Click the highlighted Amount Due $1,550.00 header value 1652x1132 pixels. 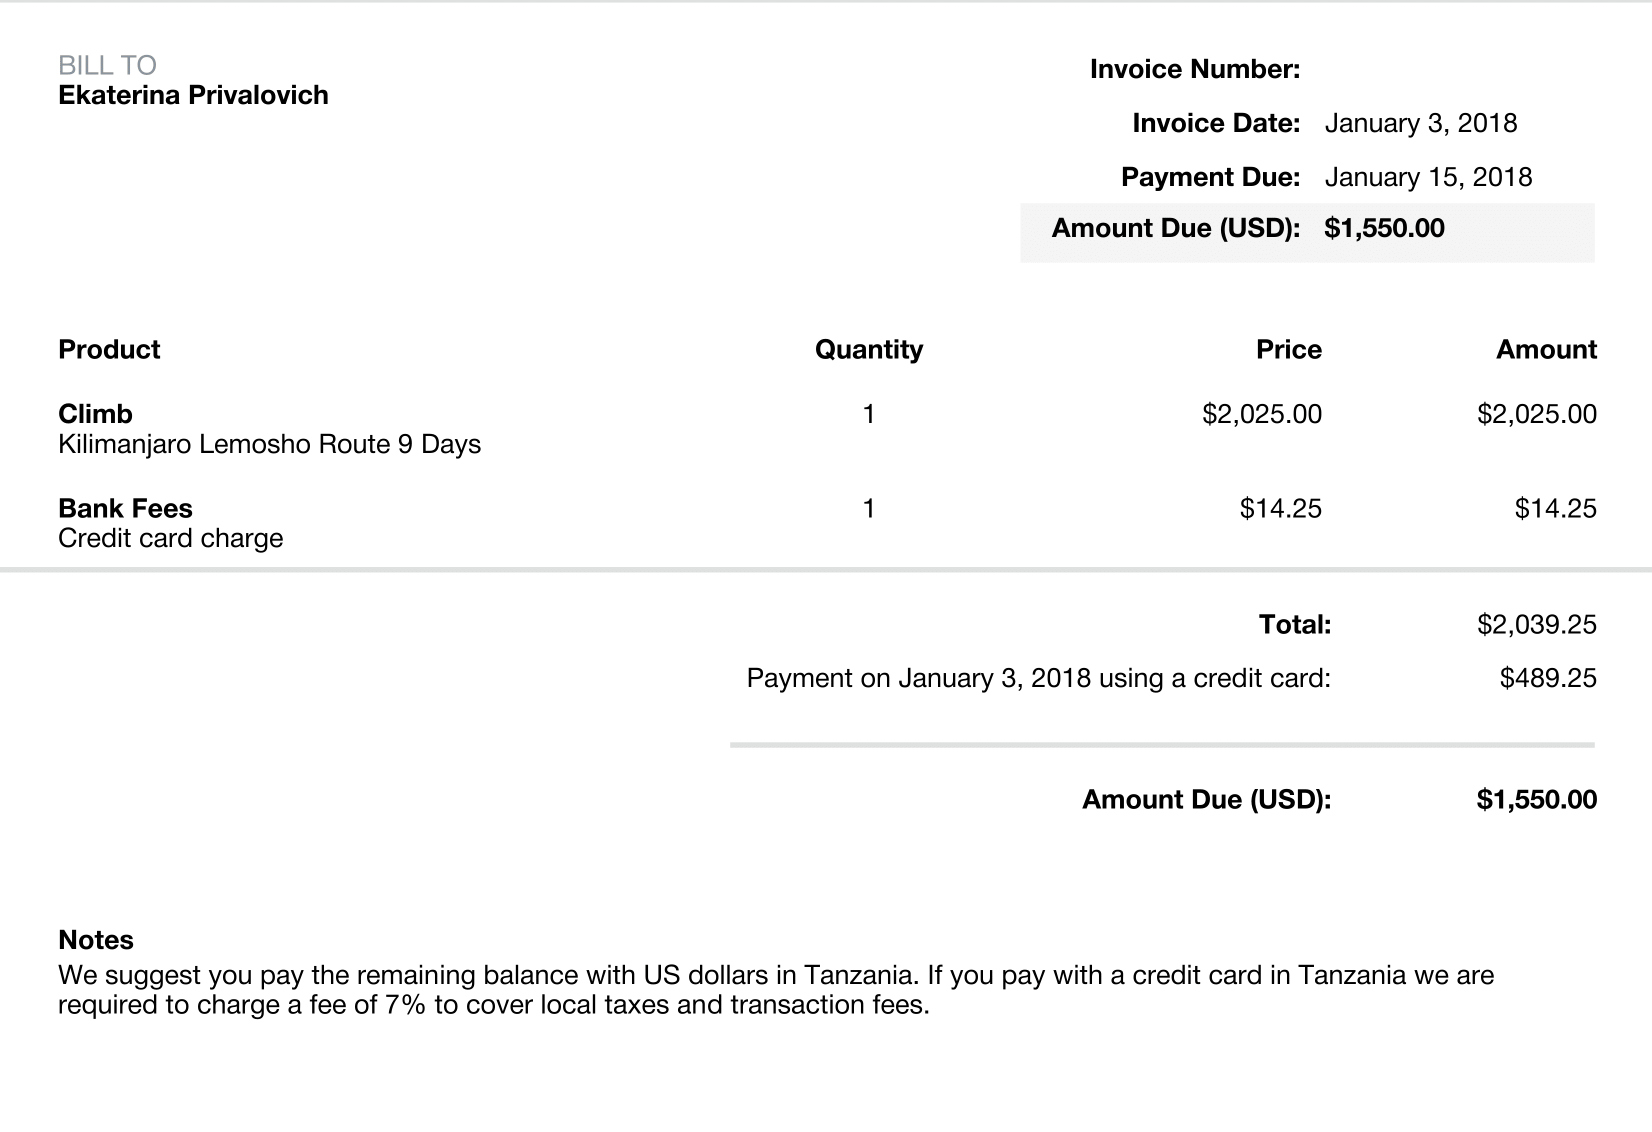point(1384,228)
